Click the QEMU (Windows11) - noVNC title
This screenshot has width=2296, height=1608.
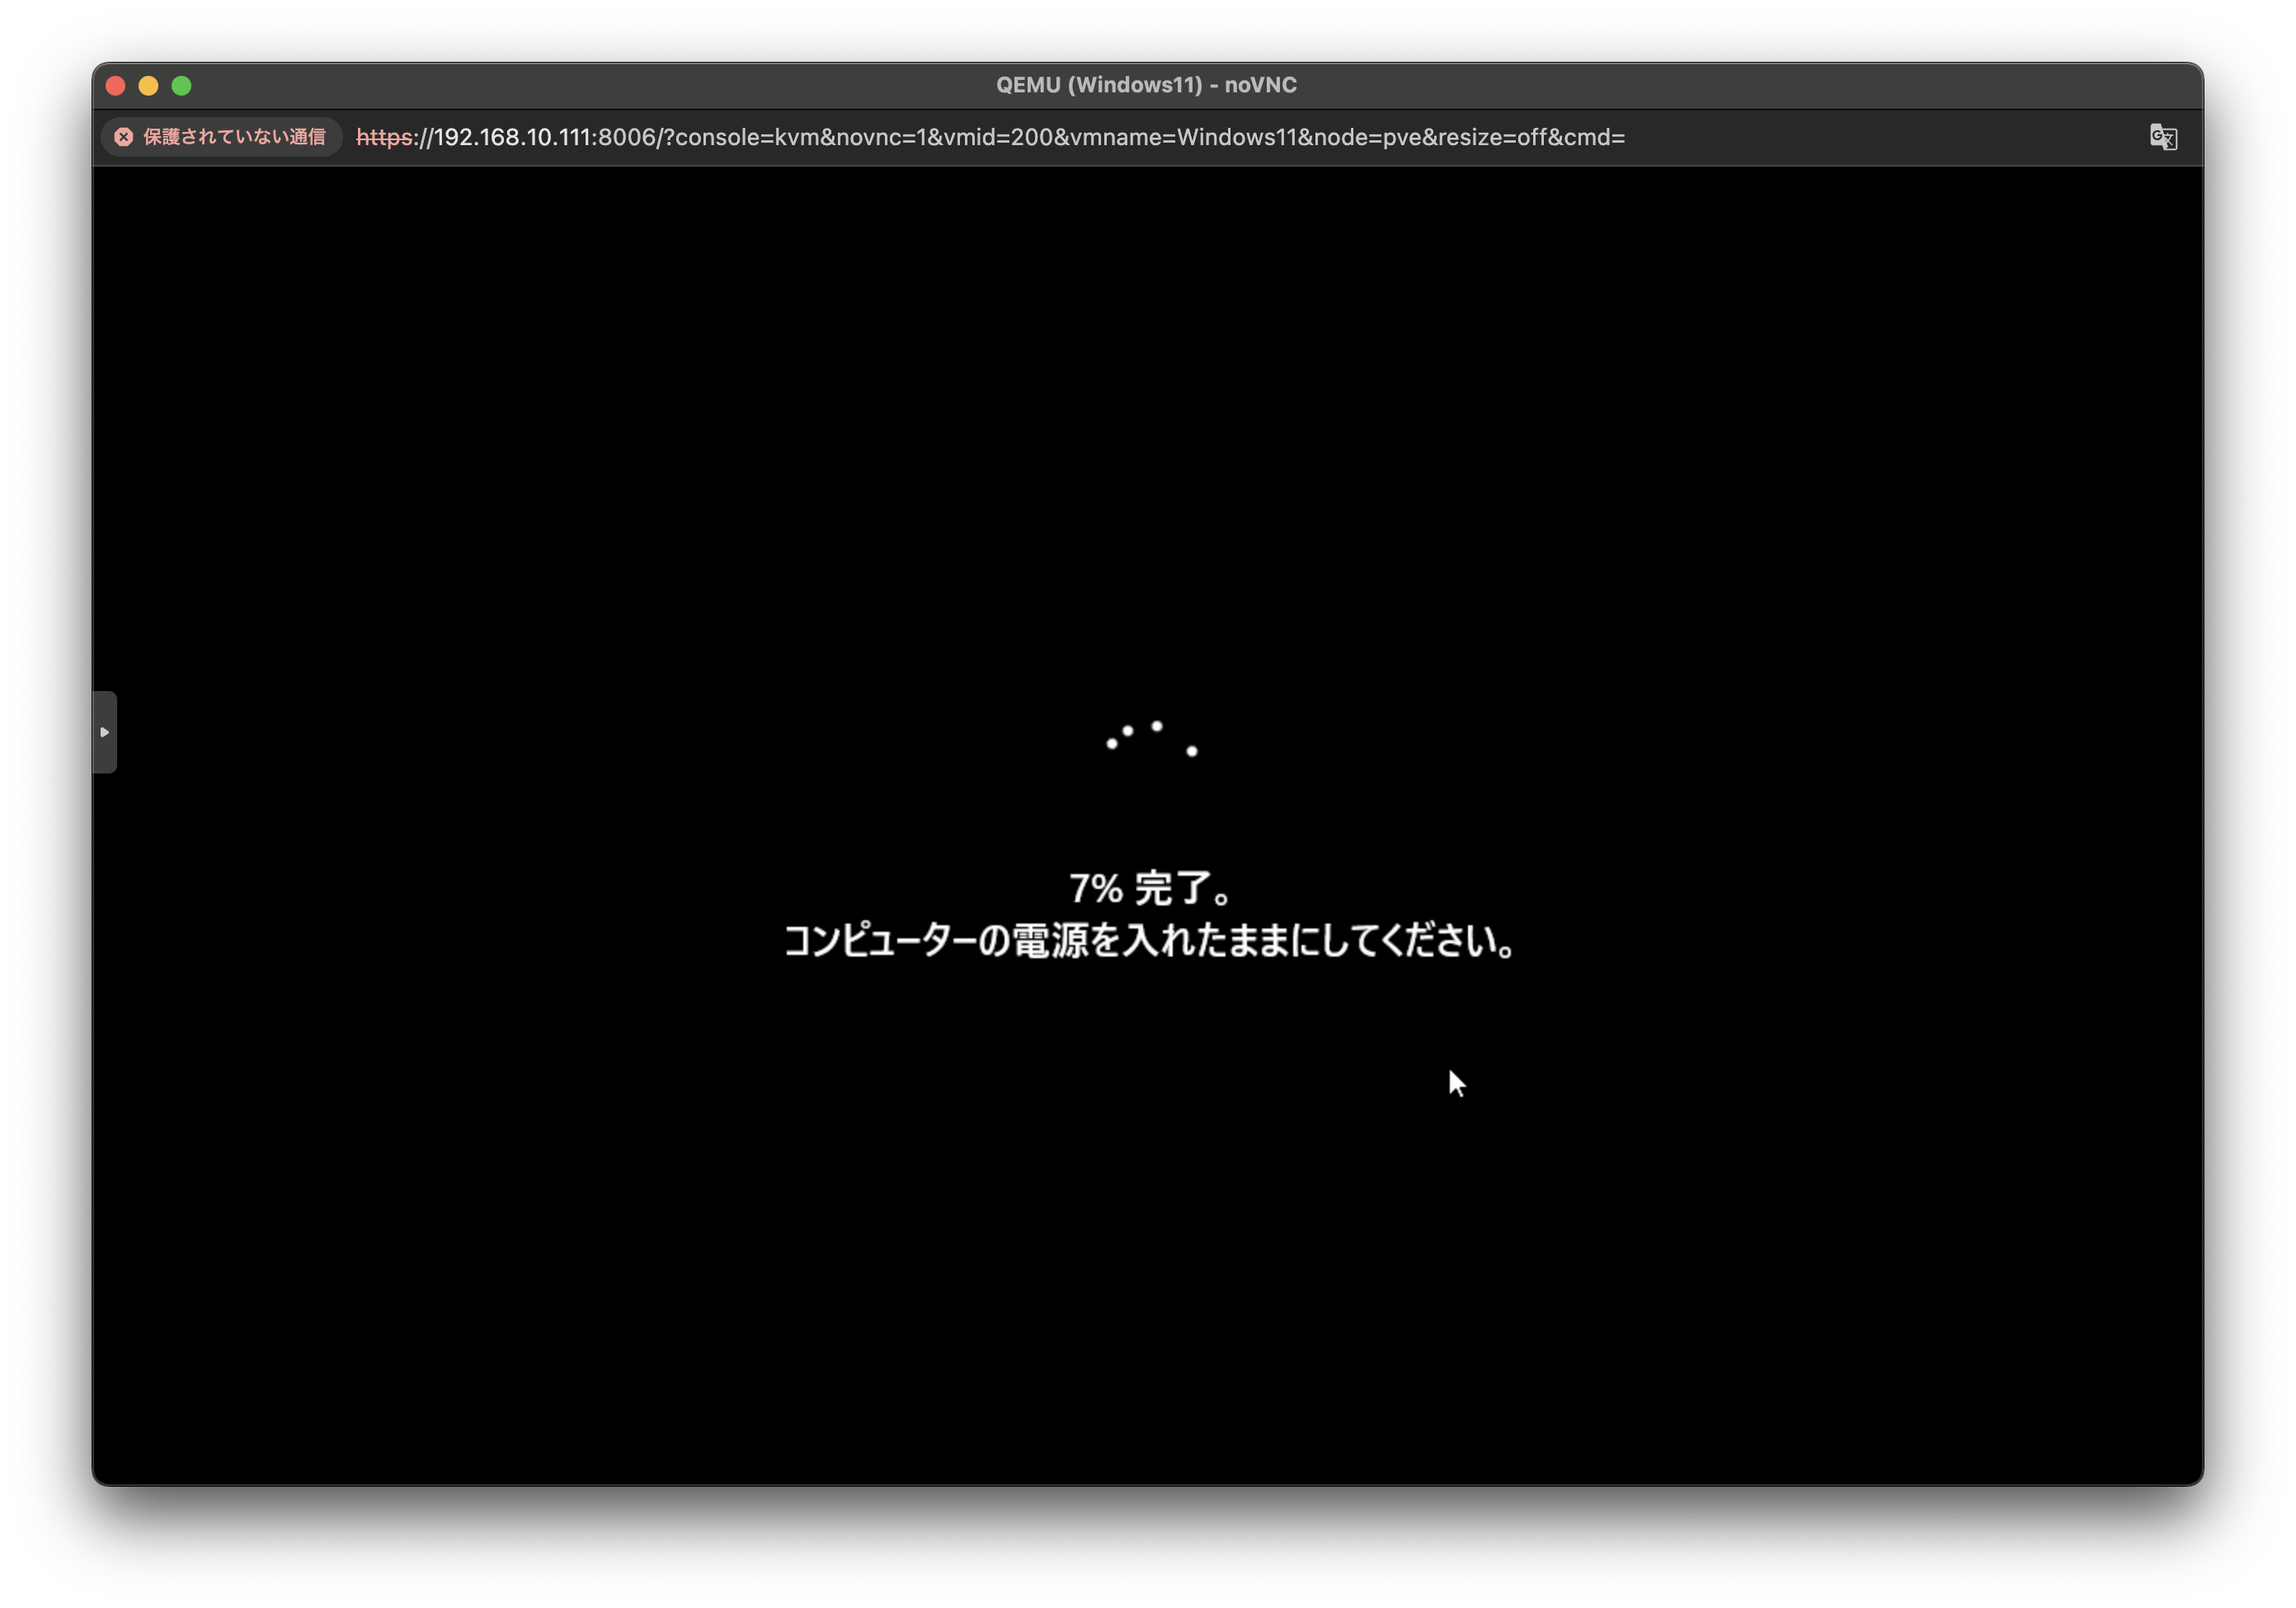pos(1146,85)
